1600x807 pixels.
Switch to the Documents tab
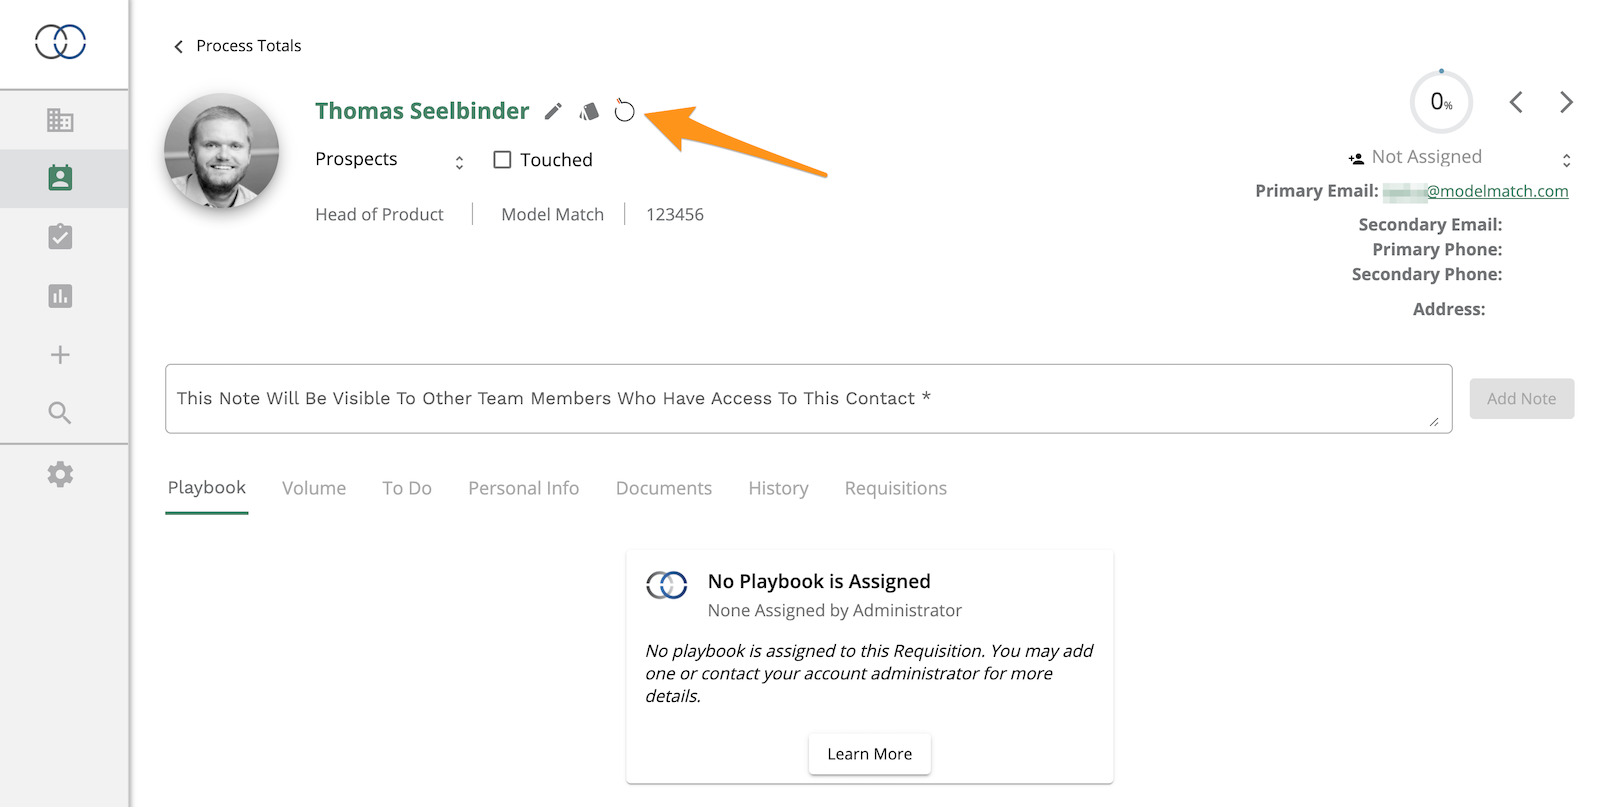pos(664,488)
